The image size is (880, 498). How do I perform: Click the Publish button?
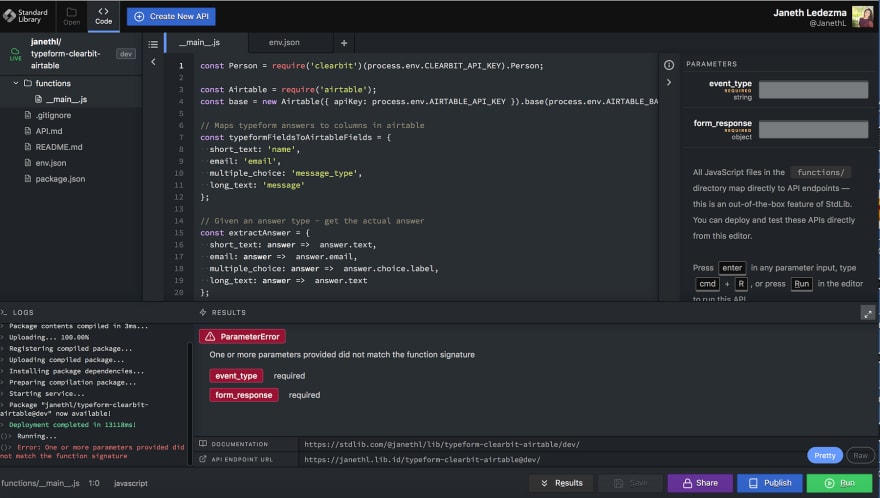[x=769, y=483]
